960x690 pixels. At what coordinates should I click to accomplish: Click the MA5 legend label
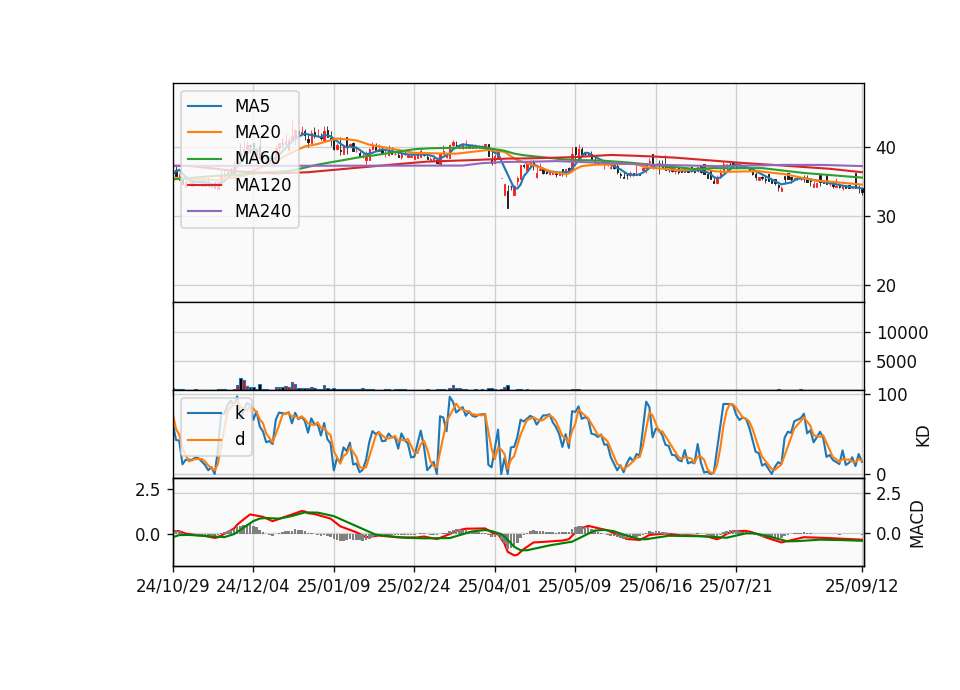252,106
